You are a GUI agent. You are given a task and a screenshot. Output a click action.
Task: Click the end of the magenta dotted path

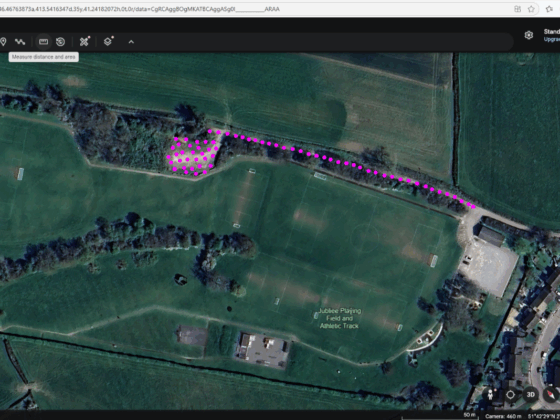click(x=474, y=206)
